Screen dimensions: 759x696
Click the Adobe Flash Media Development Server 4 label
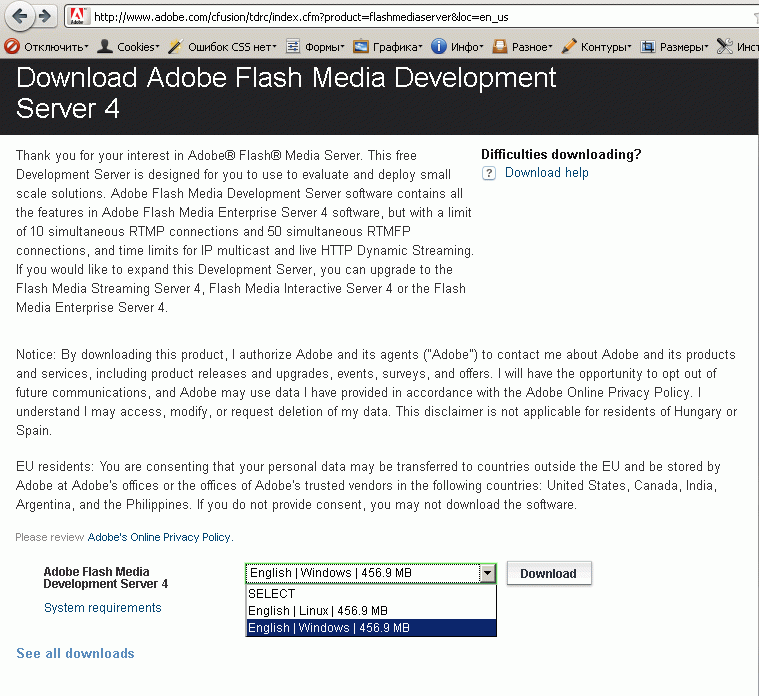(106, 578)
